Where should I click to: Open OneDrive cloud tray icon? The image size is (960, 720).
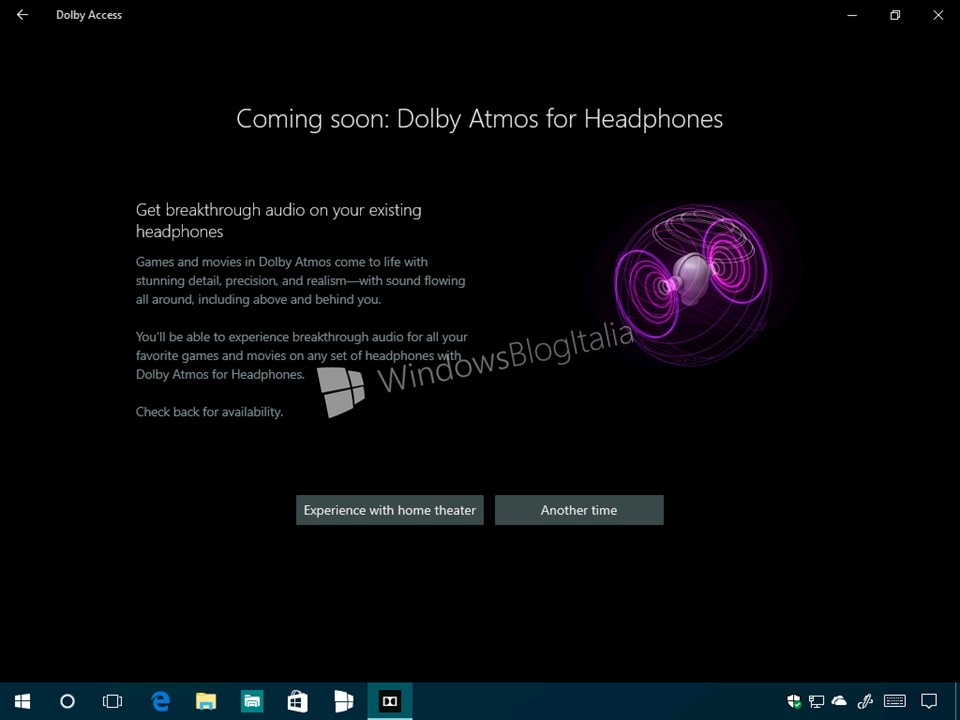coord(839,701)
